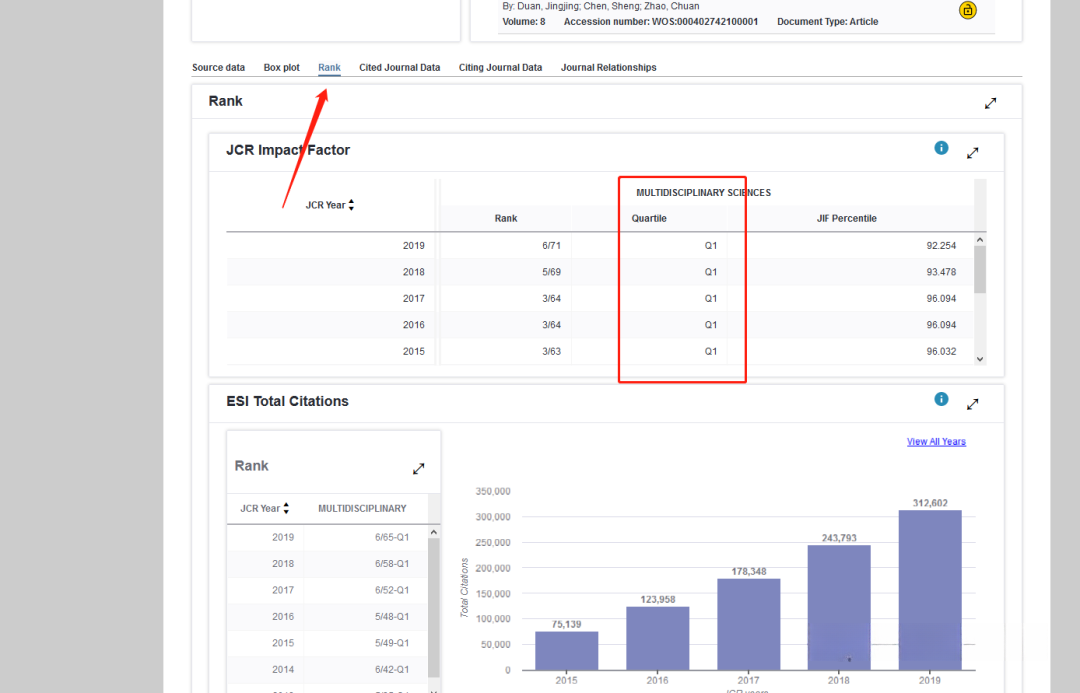Click the MULTIDISCIPLINARY SCIENCES category header
This screenshot has width=1080, height=693.
click(x=703, y=193)
